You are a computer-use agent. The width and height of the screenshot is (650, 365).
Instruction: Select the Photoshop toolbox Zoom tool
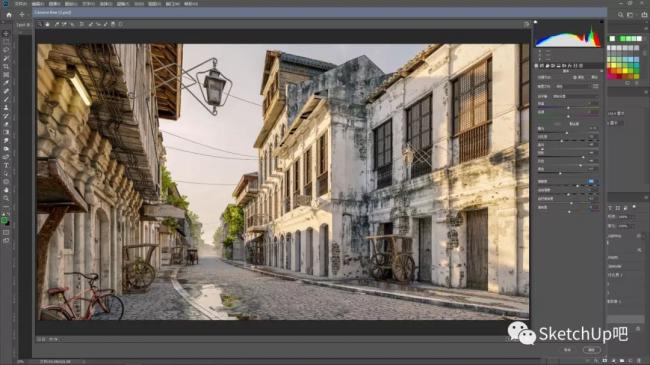click(6, 198)
